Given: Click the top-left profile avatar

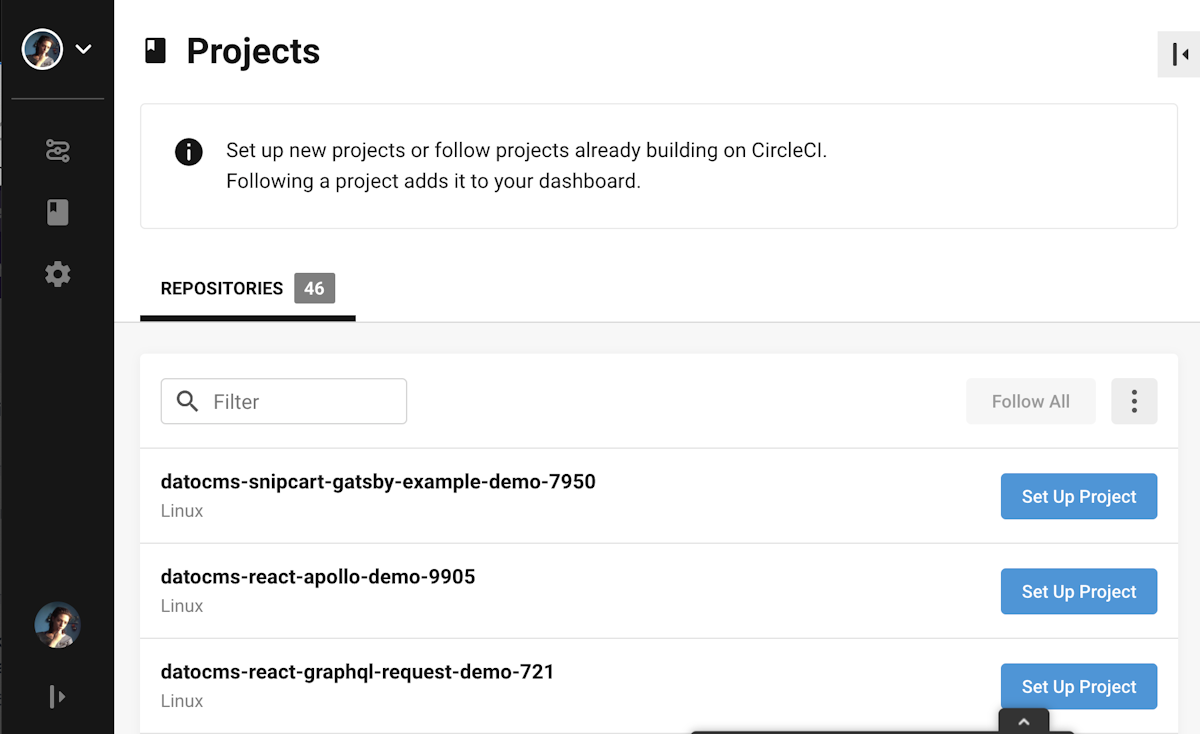Looking at the screenshot, I should [x=41, y=48].
